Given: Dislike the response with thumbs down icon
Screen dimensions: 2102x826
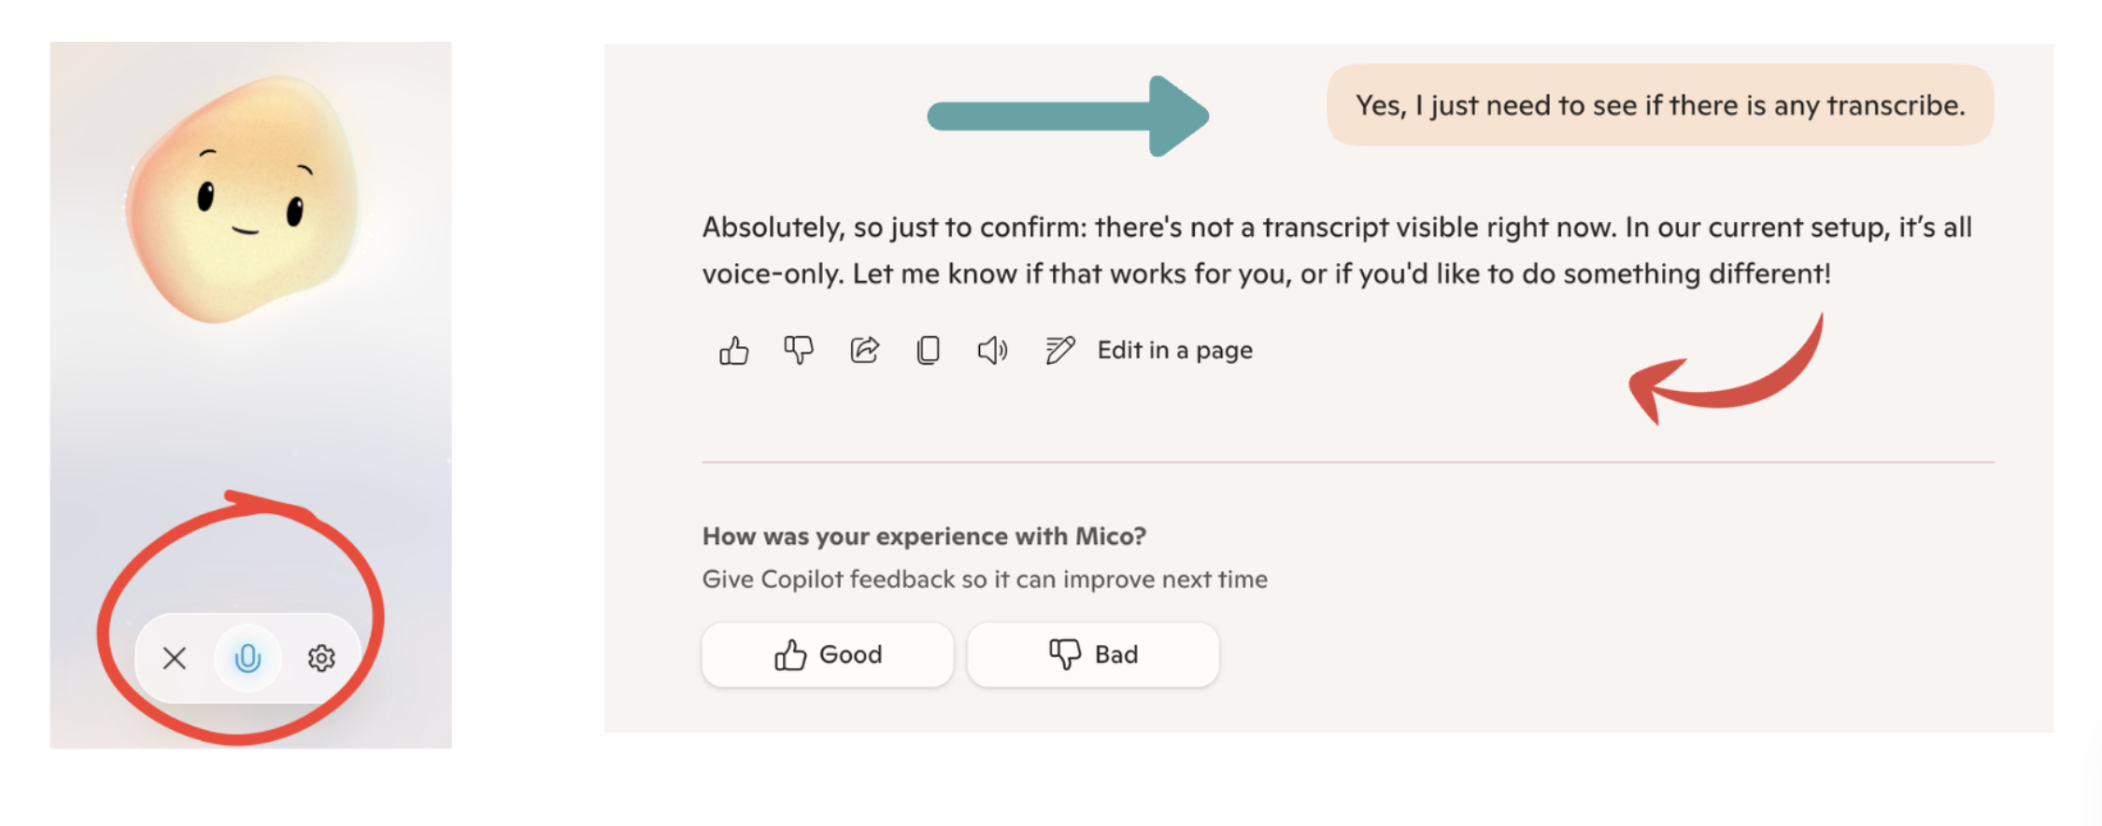Looking at the screenshot, I should pyautogui.click(x=799, y=351).
